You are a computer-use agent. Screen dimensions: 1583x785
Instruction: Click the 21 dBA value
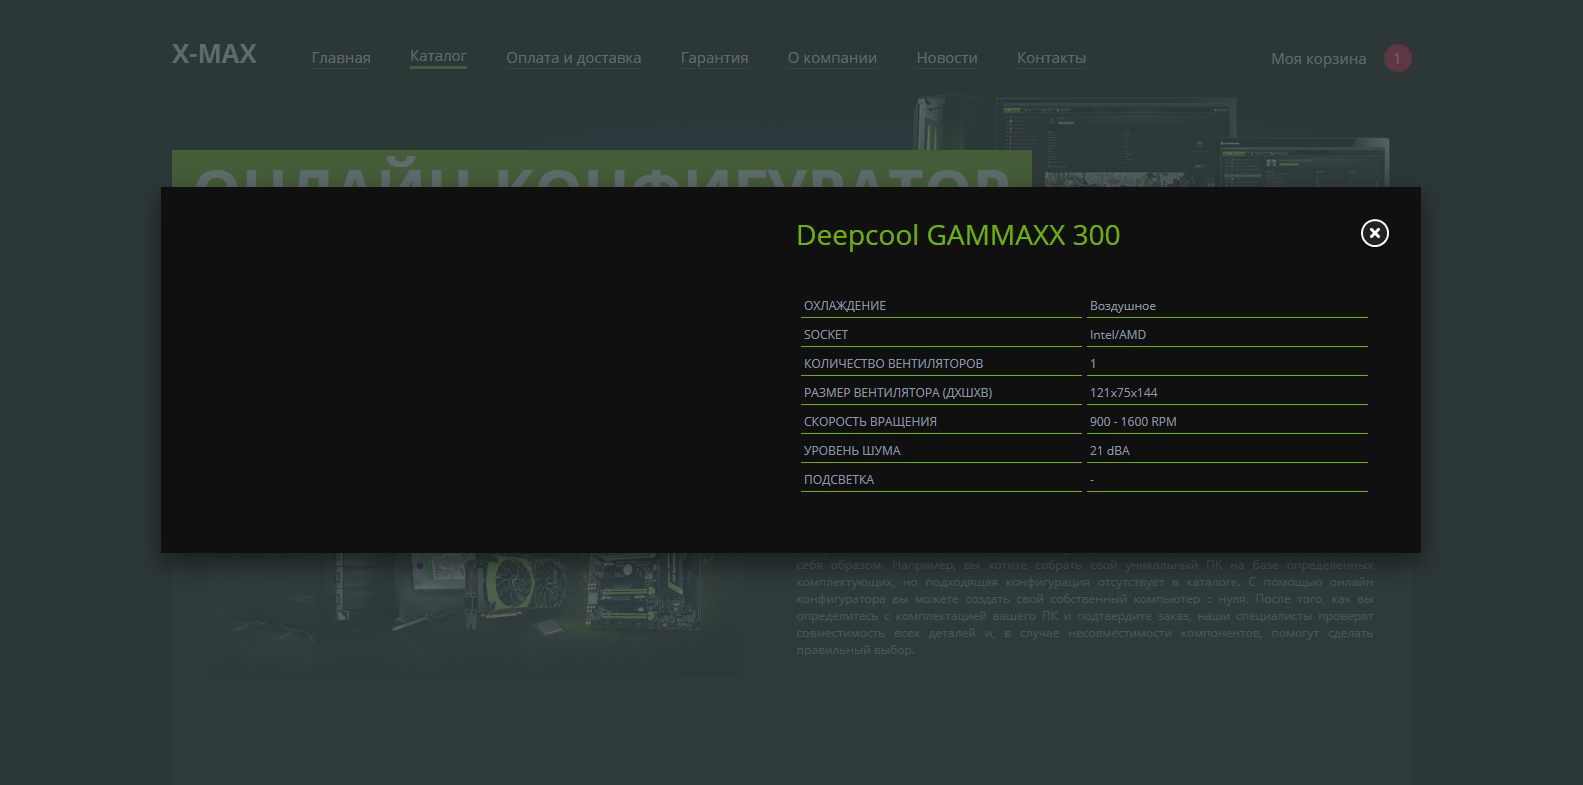(1110, 451)
